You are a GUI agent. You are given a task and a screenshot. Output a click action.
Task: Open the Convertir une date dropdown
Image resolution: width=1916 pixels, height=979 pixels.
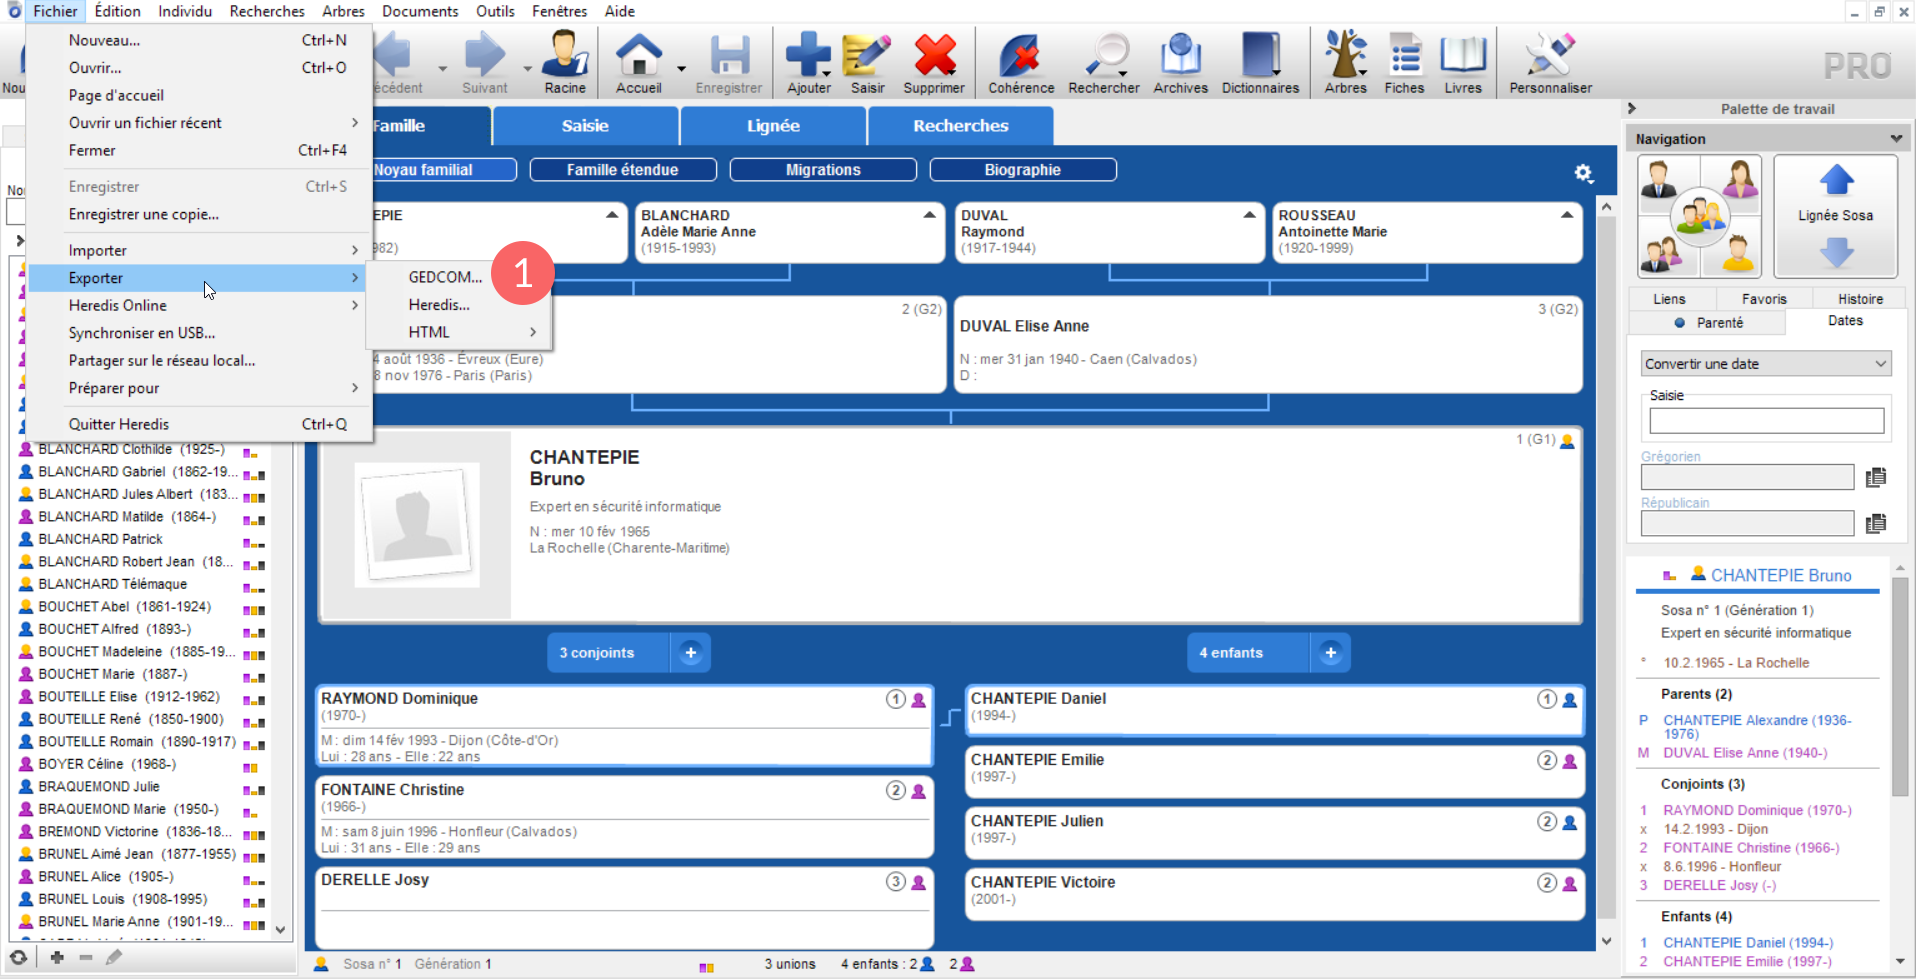coord(1765,364)
